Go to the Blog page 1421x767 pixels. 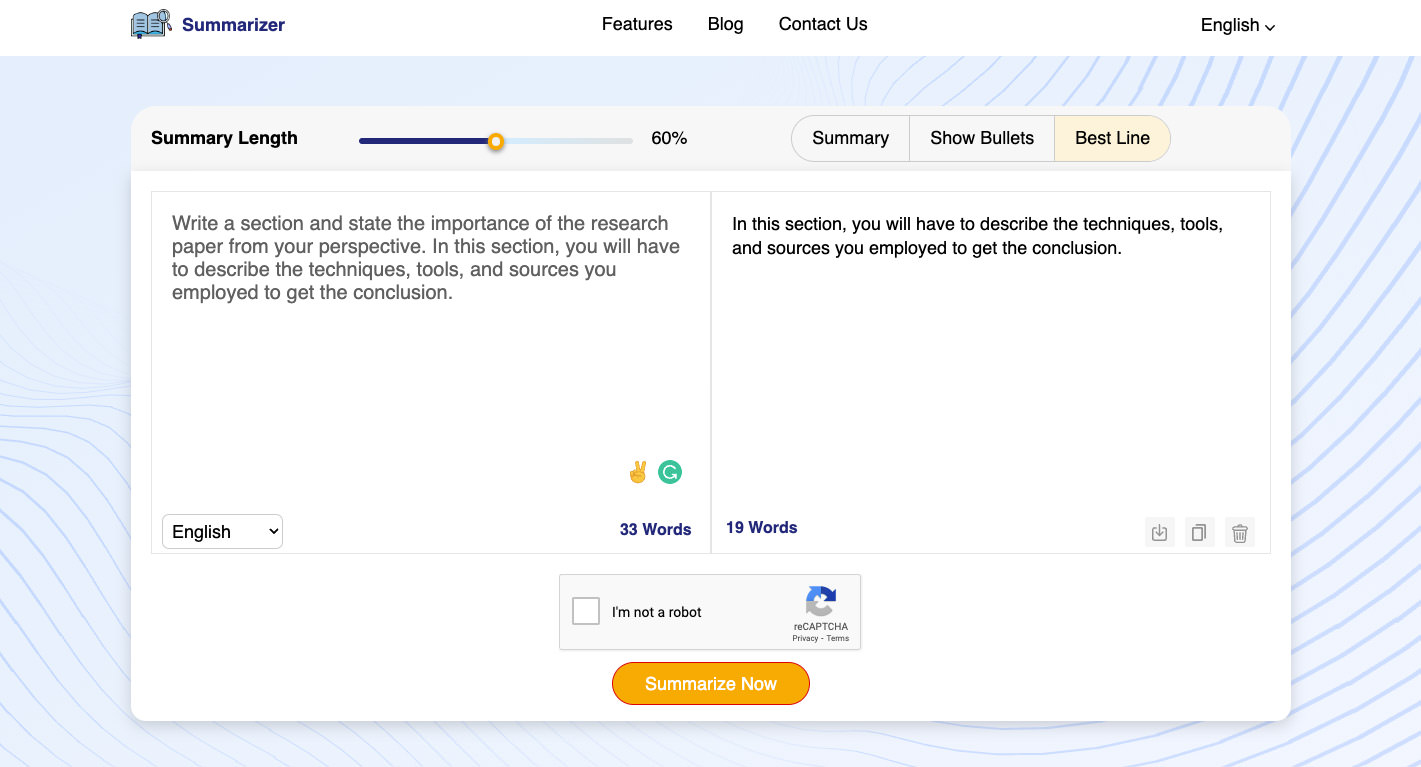[725, 24]
